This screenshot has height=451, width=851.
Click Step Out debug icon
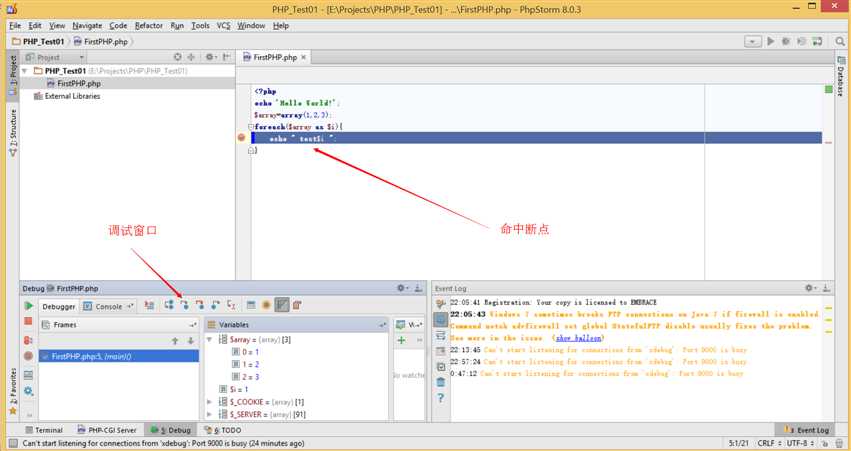tap(215, 306)
